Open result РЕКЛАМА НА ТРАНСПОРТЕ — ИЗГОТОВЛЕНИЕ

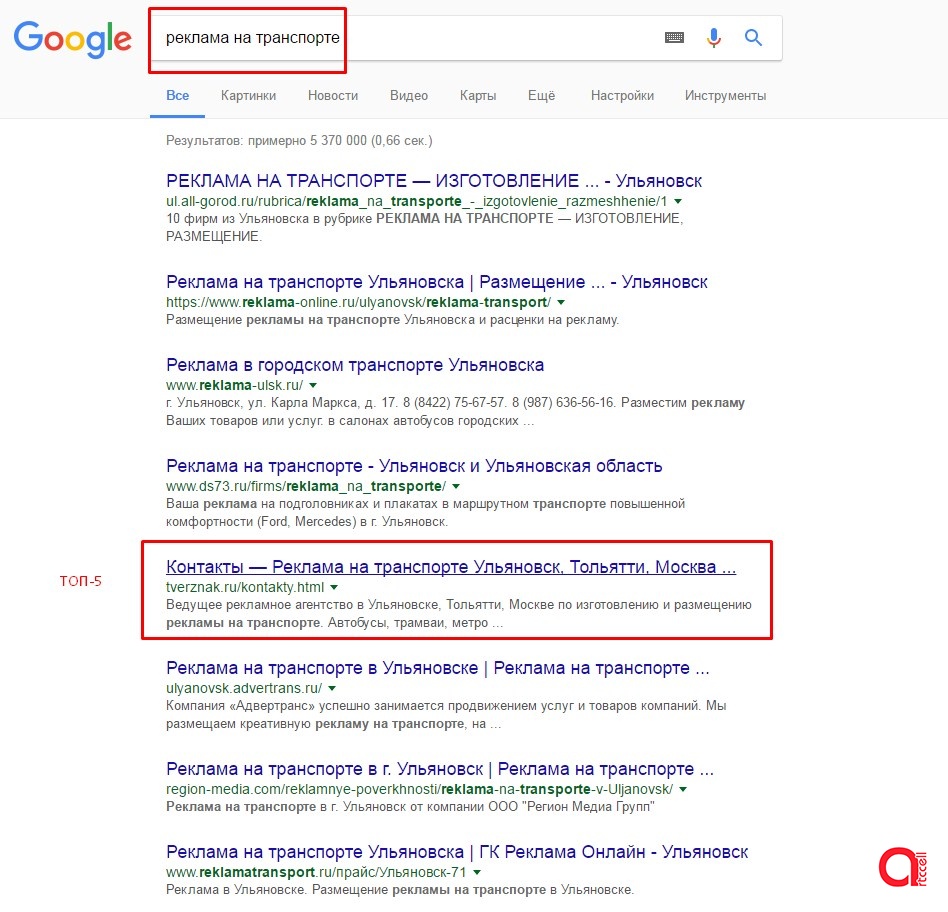434,181
